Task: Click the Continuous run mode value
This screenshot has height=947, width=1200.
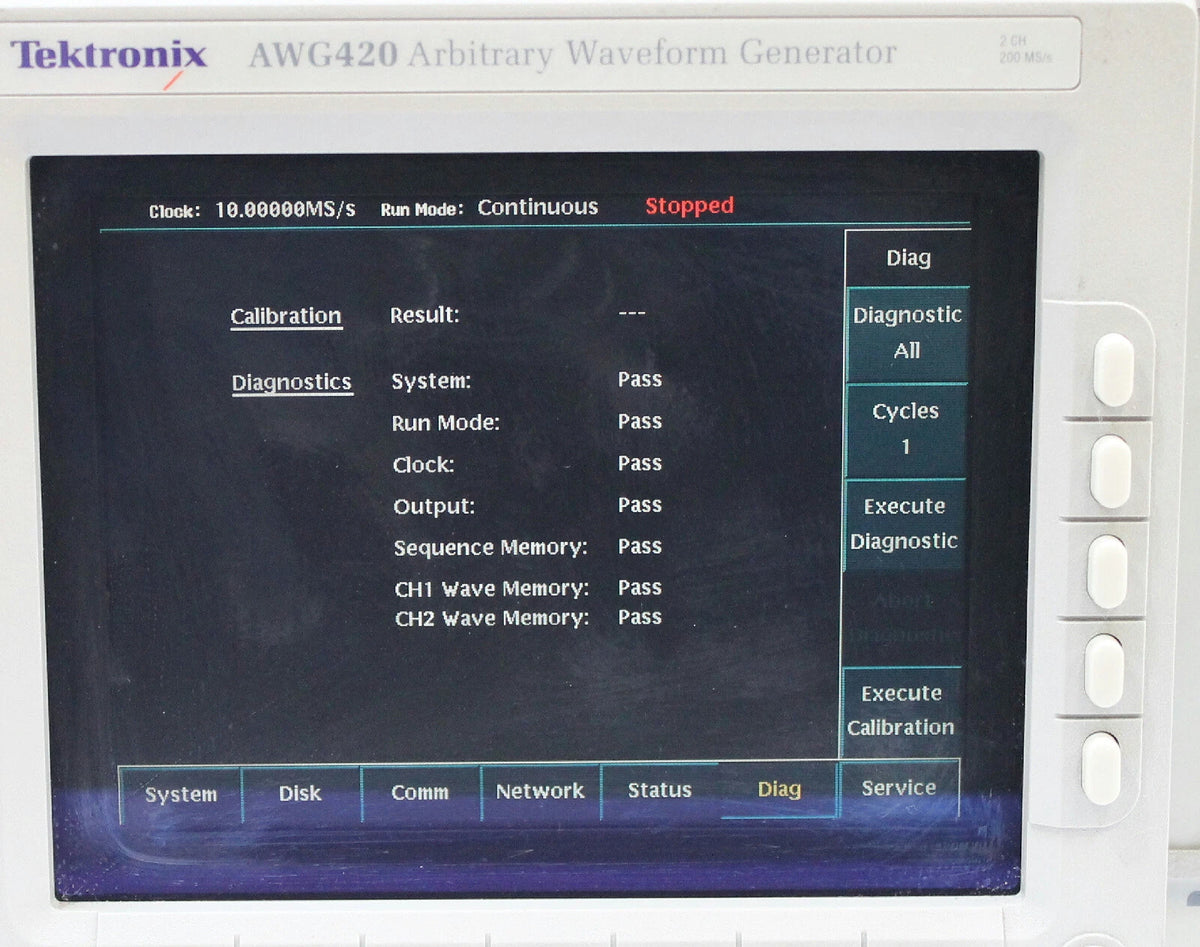Action: 538,207
